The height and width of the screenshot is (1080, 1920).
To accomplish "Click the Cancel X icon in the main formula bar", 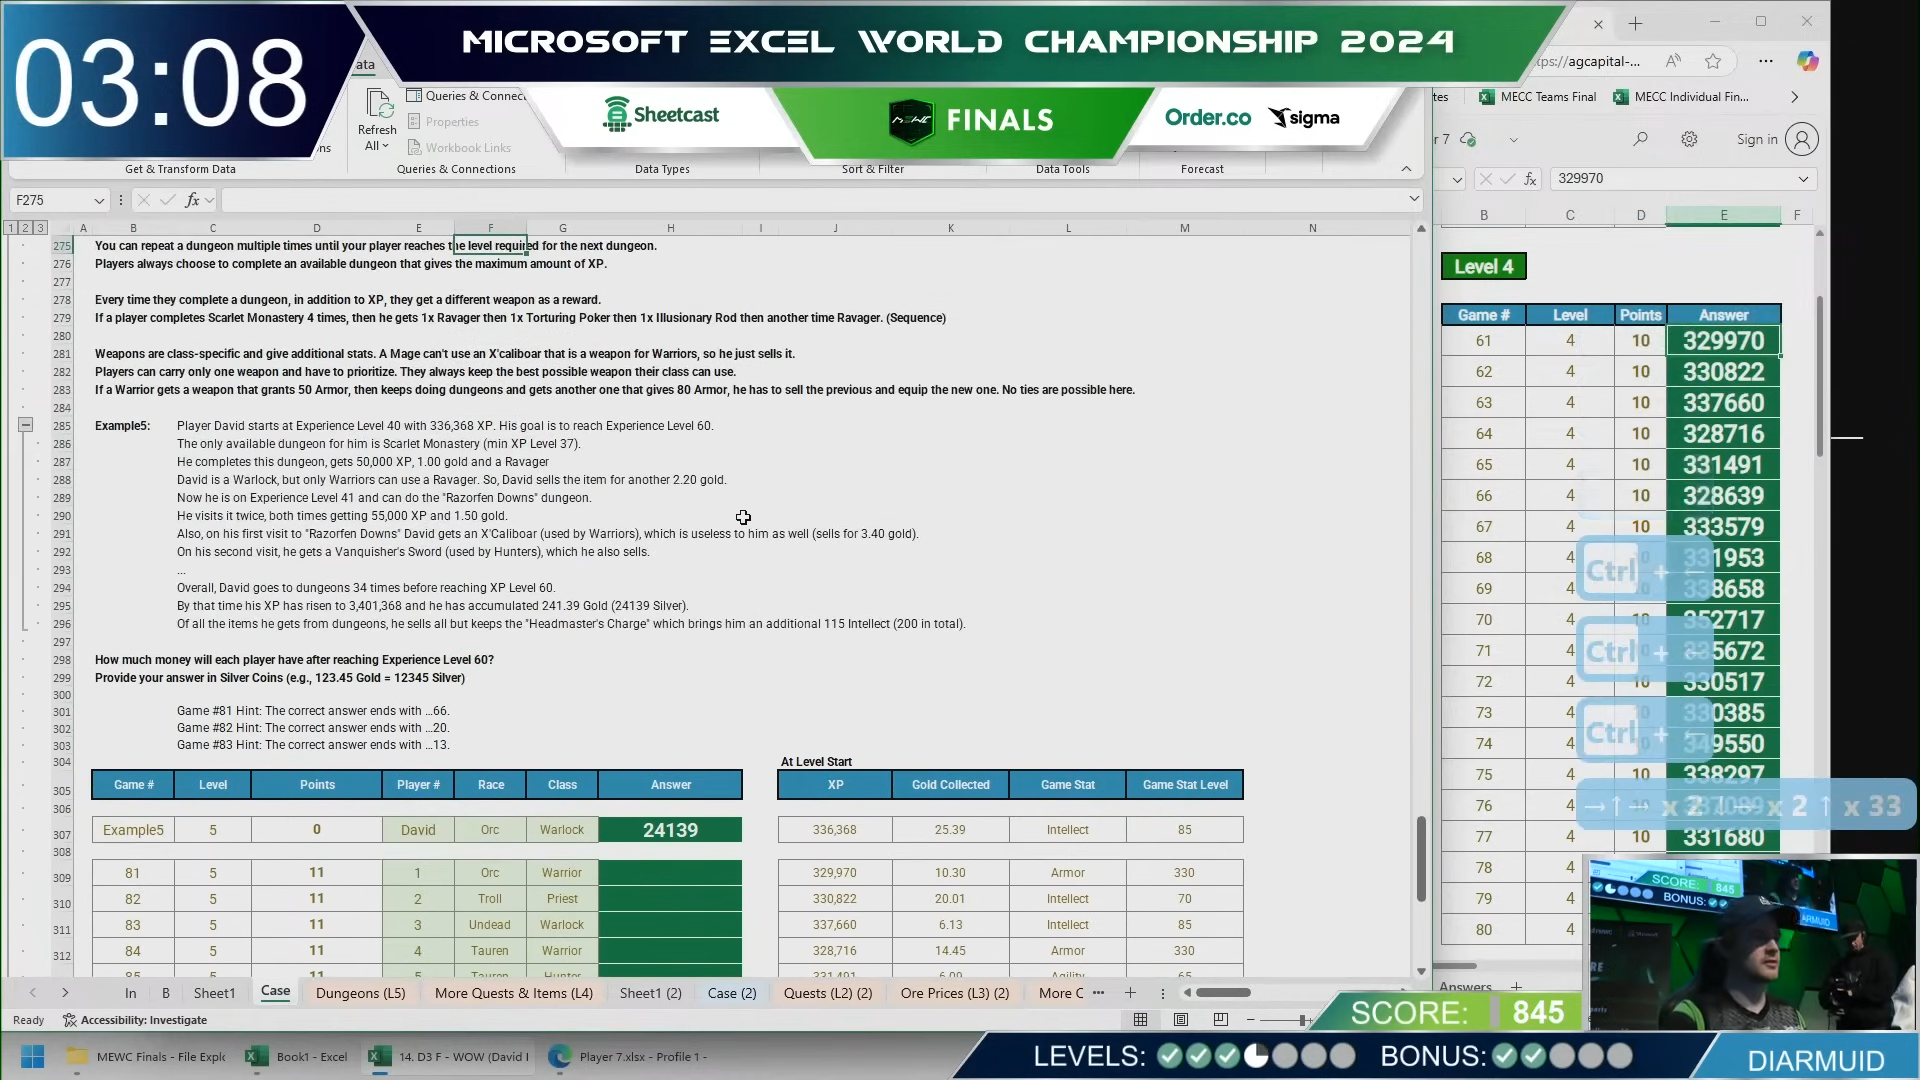I will click(x=143, y=201).
